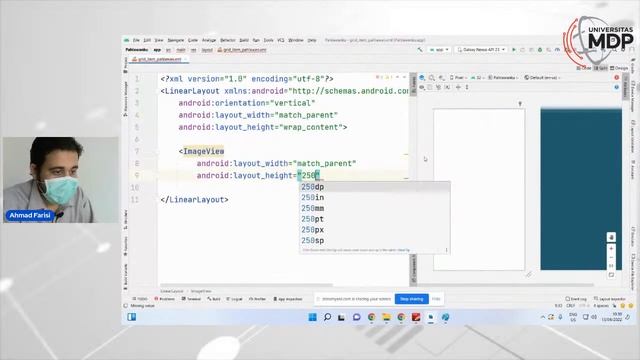Click the autocomplete popup options dots
640x360 pixels.
pos(446,250)
